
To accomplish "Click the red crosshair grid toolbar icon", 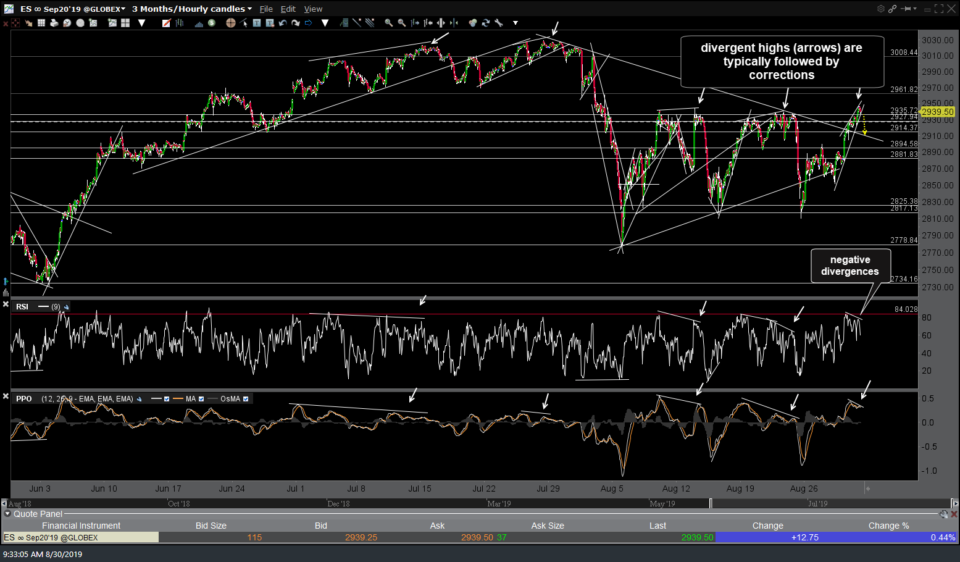I will (x=15, y=23).
